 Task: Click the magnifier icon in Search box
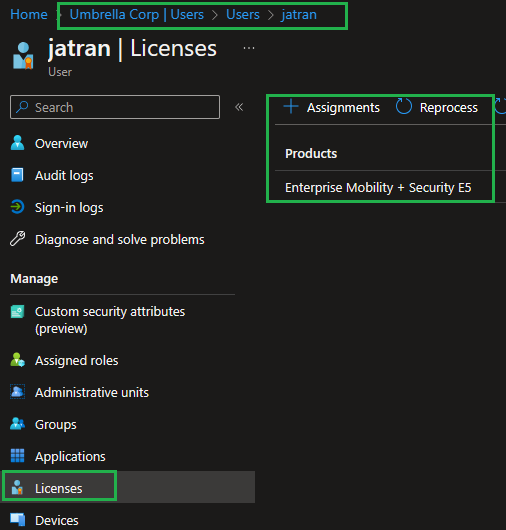22,107
